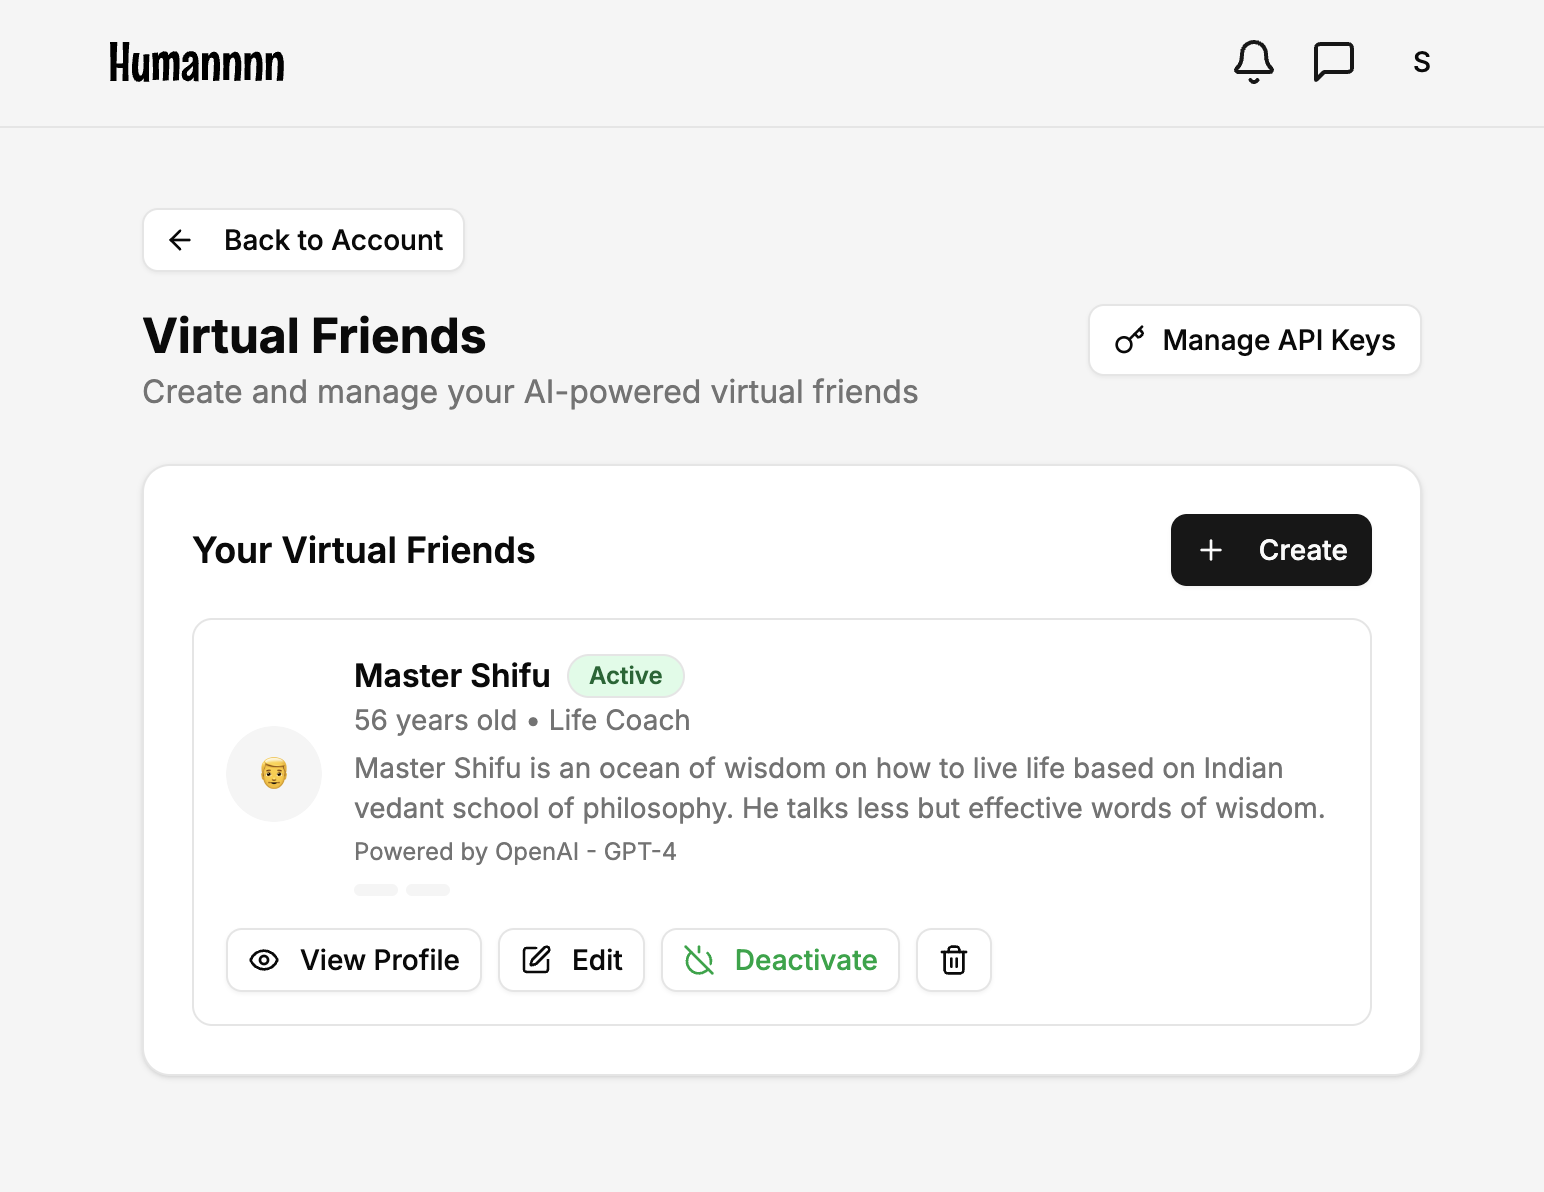Edit the Master Shifu friend
Image resolution: width=1544 pixels, height=1192 pixels.
(x=571, y=960)
